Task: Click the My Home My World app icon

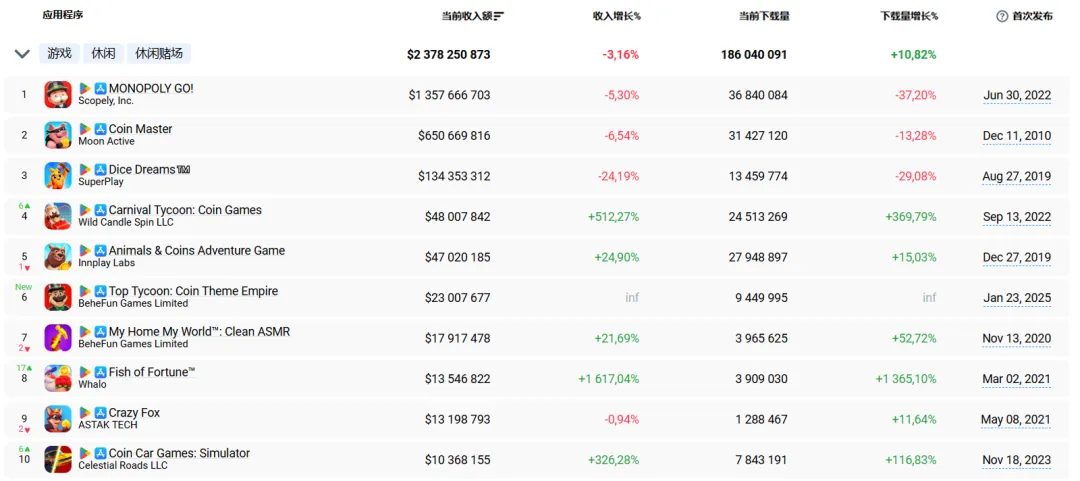Action: (58, 338)
